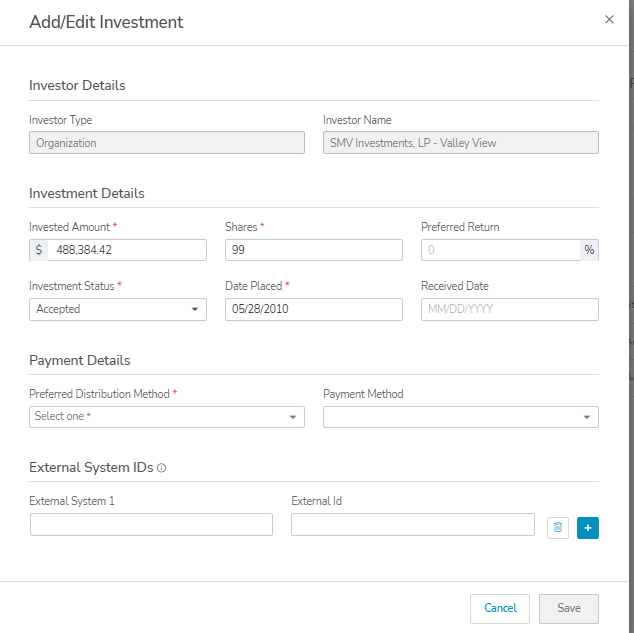The width and height of the screenshot is (634, 633).
Task: Click the External System 1 text box
Action: pos(151,525)
